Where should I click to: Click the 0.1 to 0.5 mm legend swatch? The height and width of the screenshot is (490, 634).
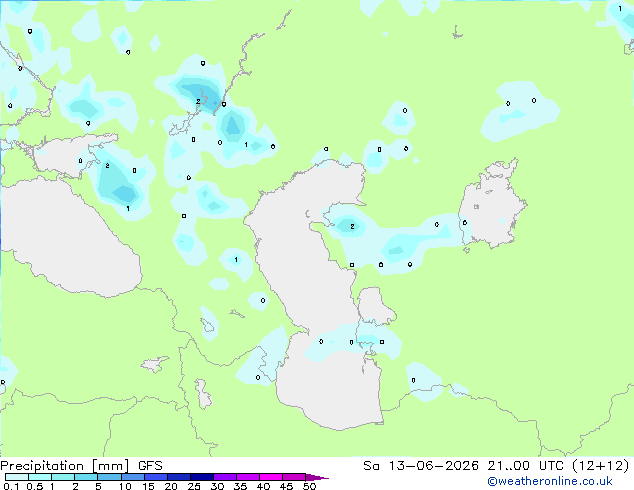17,477
